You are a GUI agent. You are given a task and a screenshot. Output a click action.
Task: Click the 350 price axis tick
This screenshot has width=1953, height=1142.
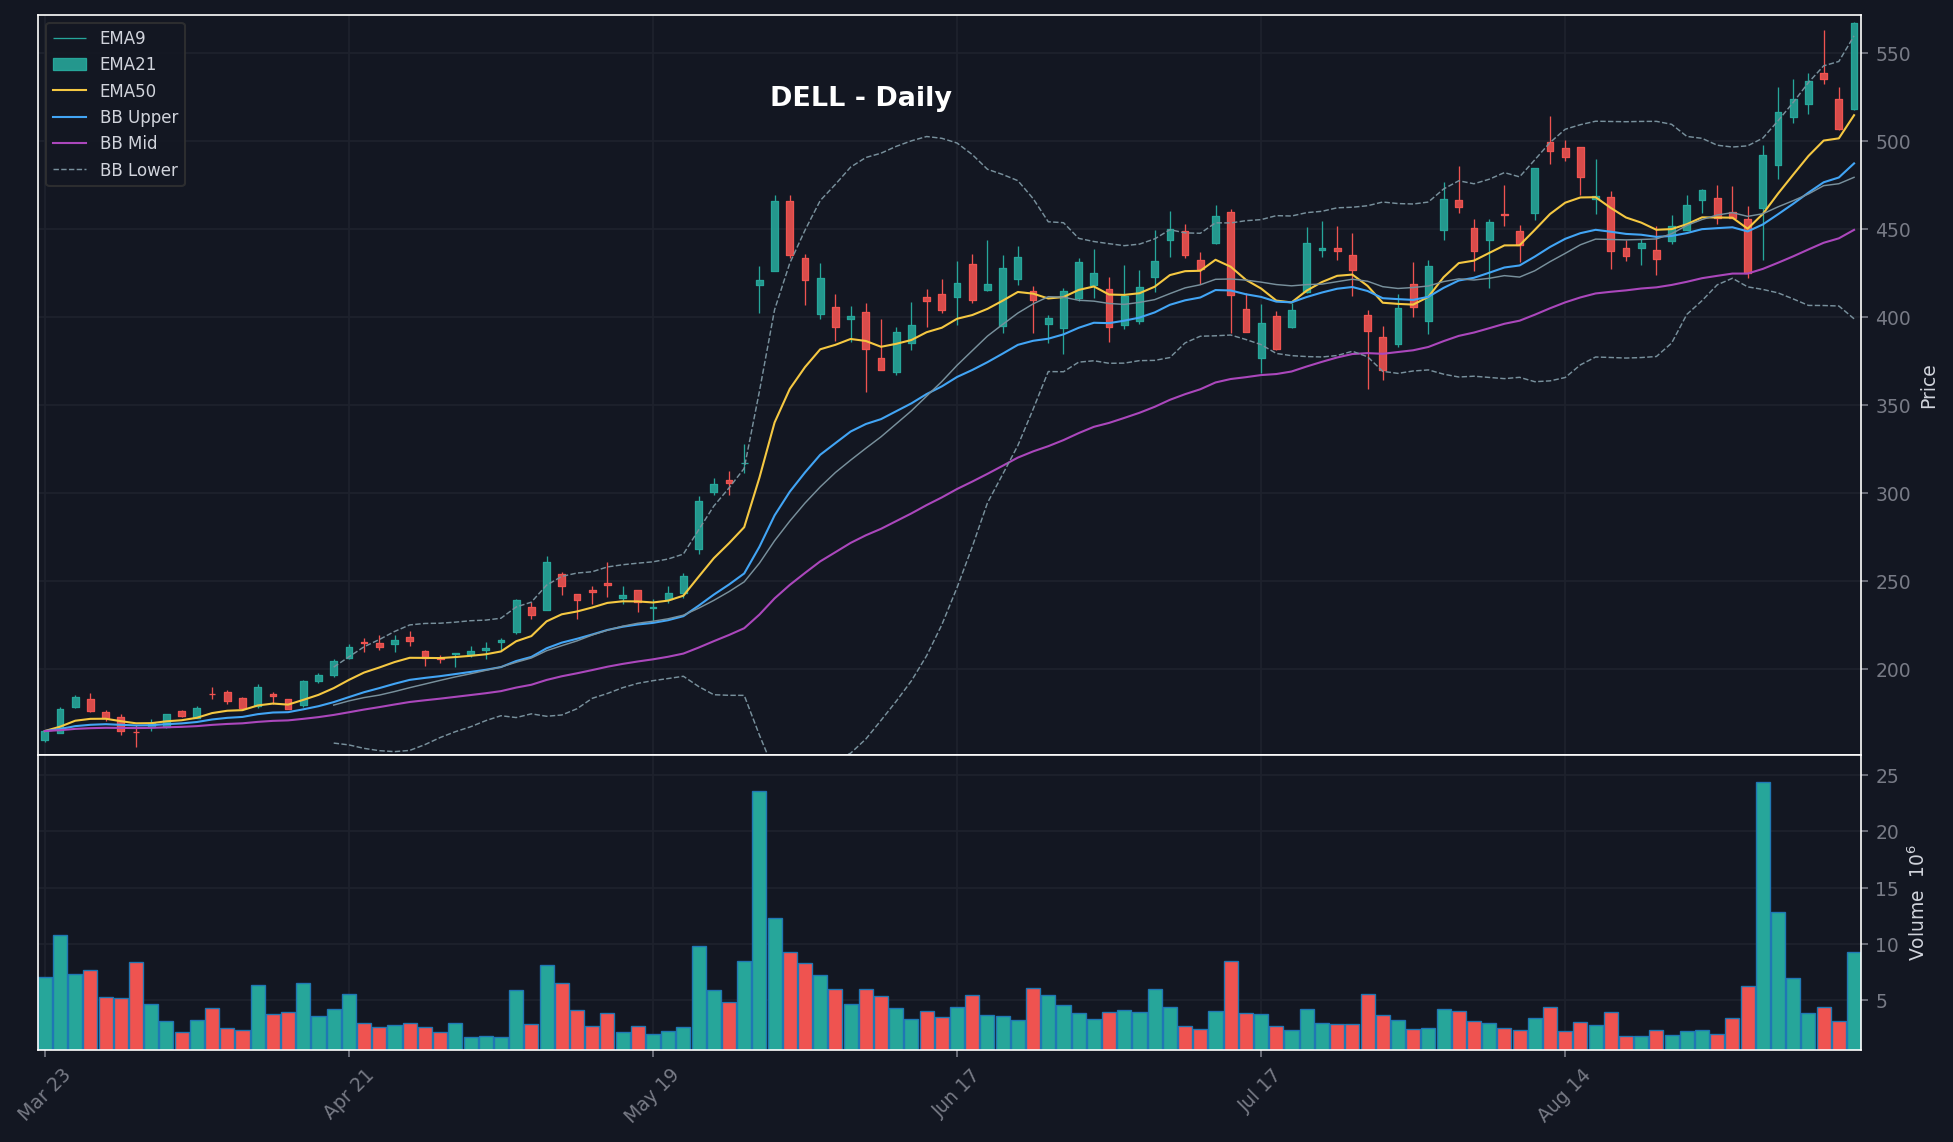(1893, 407)
